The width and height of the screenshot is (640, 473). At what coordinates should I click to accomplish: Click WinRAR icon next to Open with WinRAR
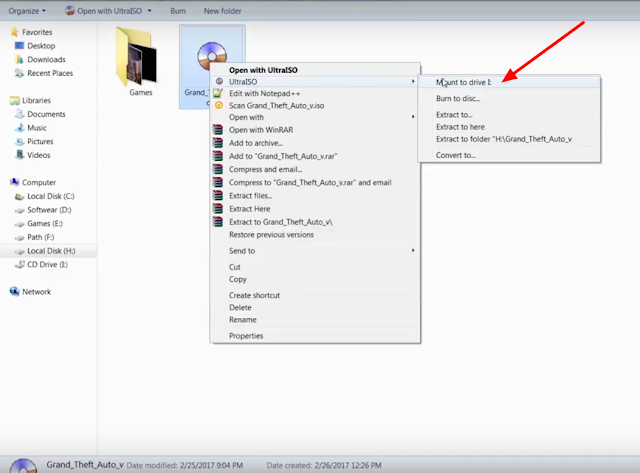pos(218,130)
